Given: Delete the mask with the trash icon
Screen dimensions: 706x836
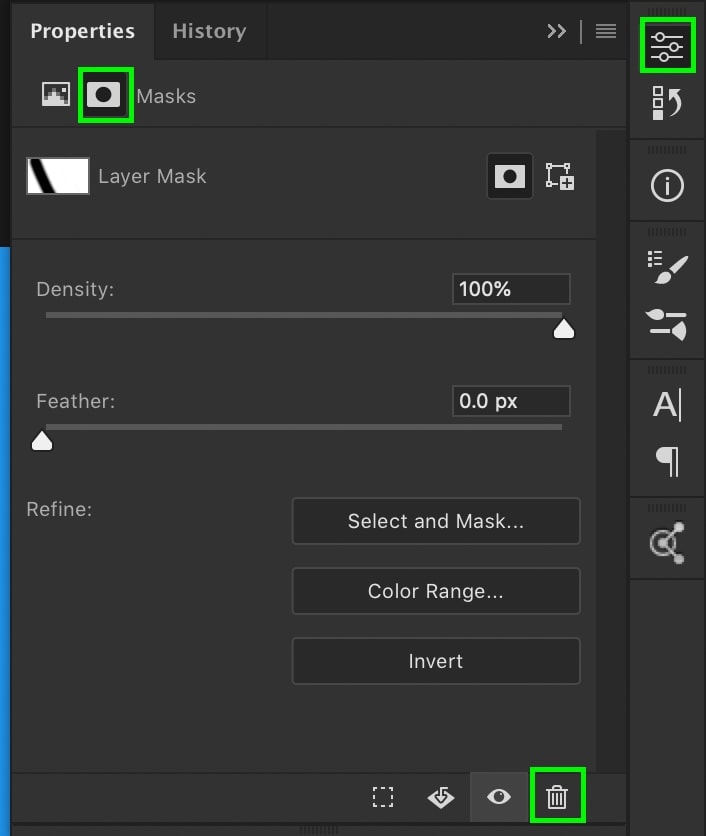Looking at the screenshot, I should pyautogui.click(x=557, y=797).
